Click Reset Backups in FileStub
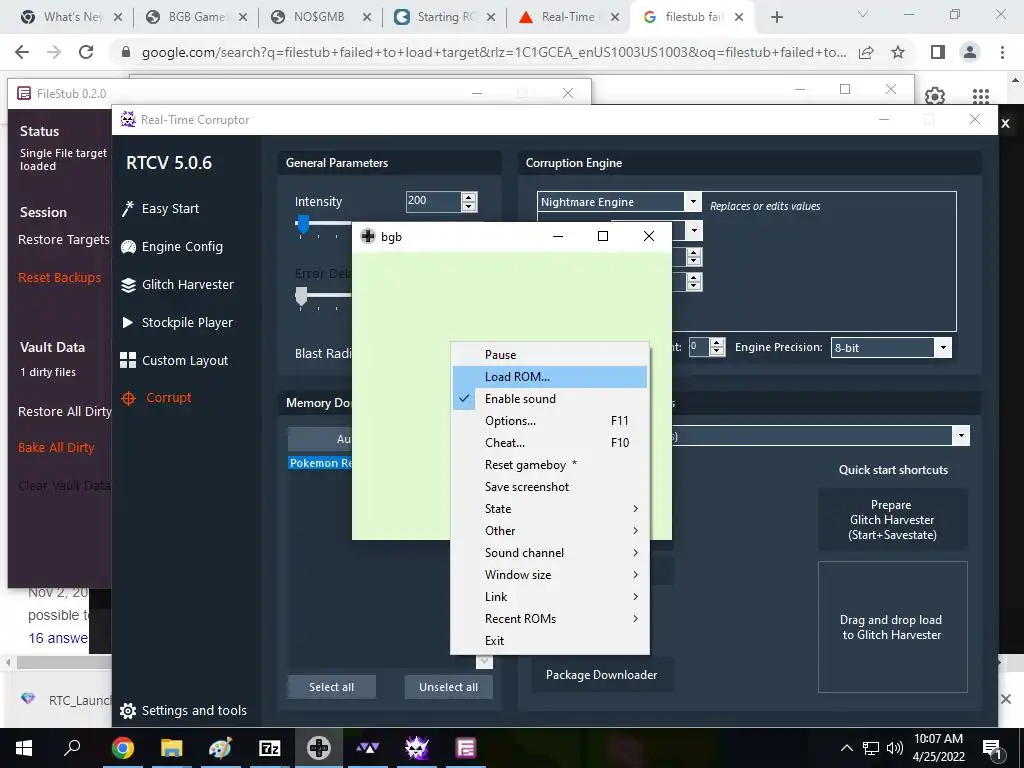The height and width of the screenshot is (768, 1024). click(59, 278)
